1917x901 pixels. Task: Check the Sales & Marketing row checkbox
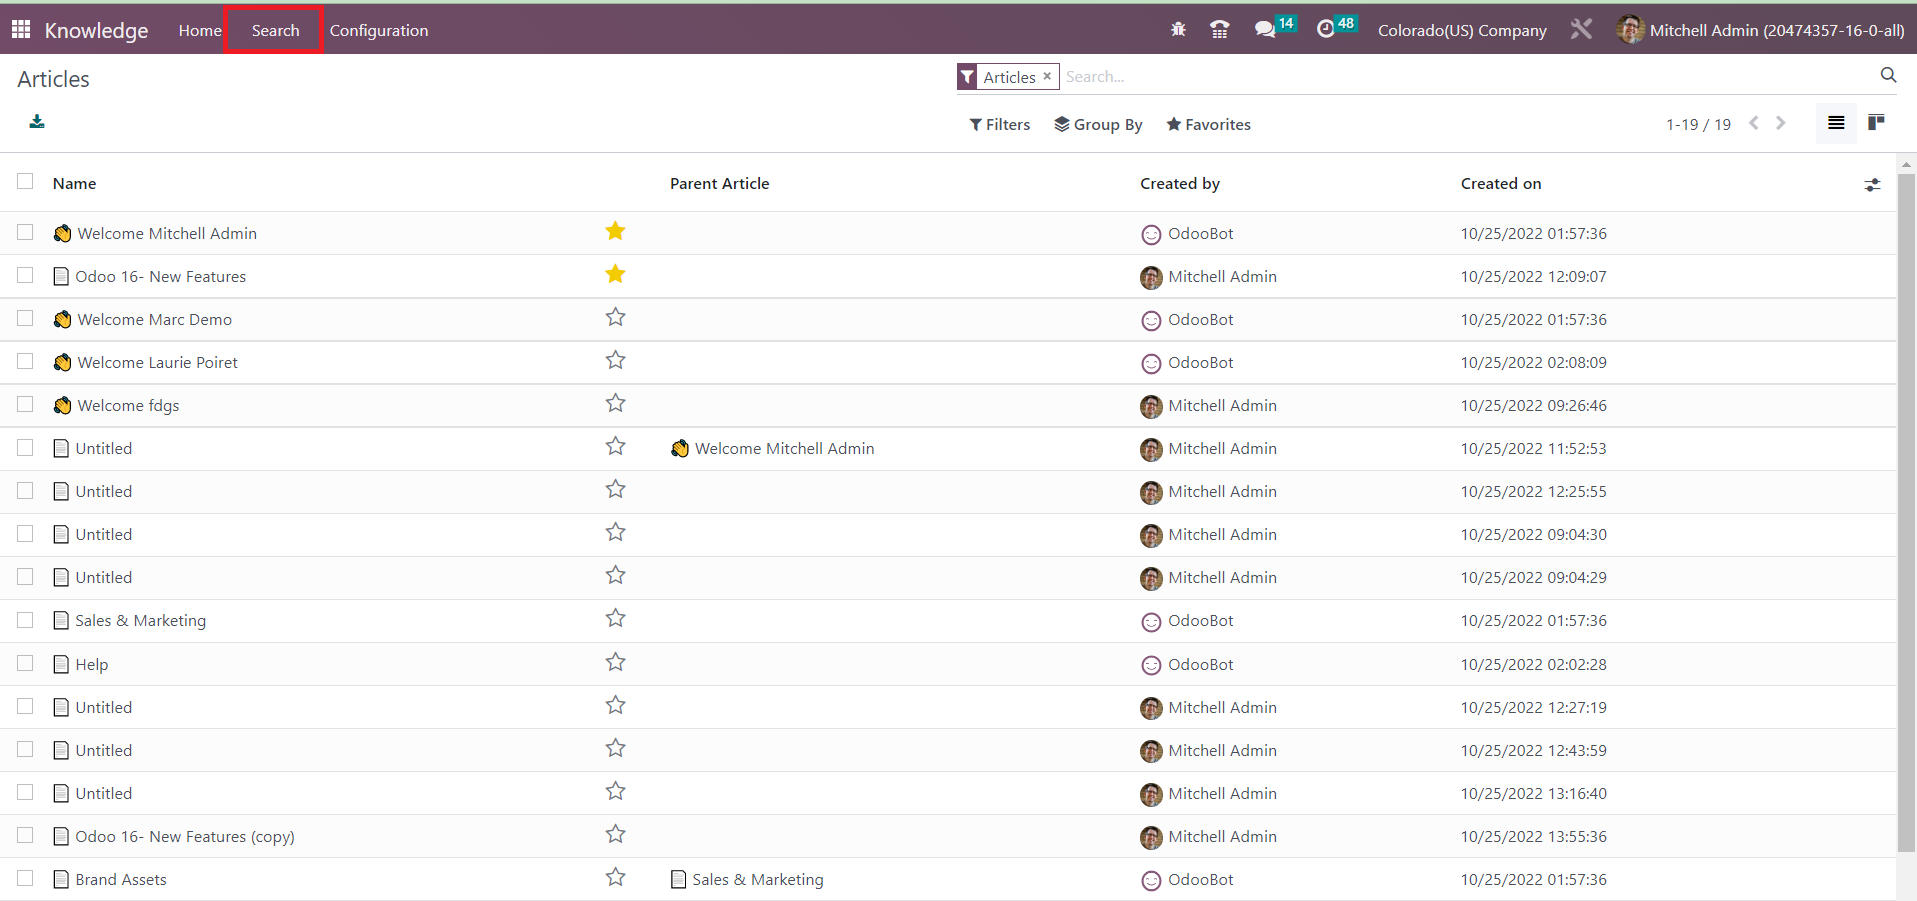(x=25, y=620)
